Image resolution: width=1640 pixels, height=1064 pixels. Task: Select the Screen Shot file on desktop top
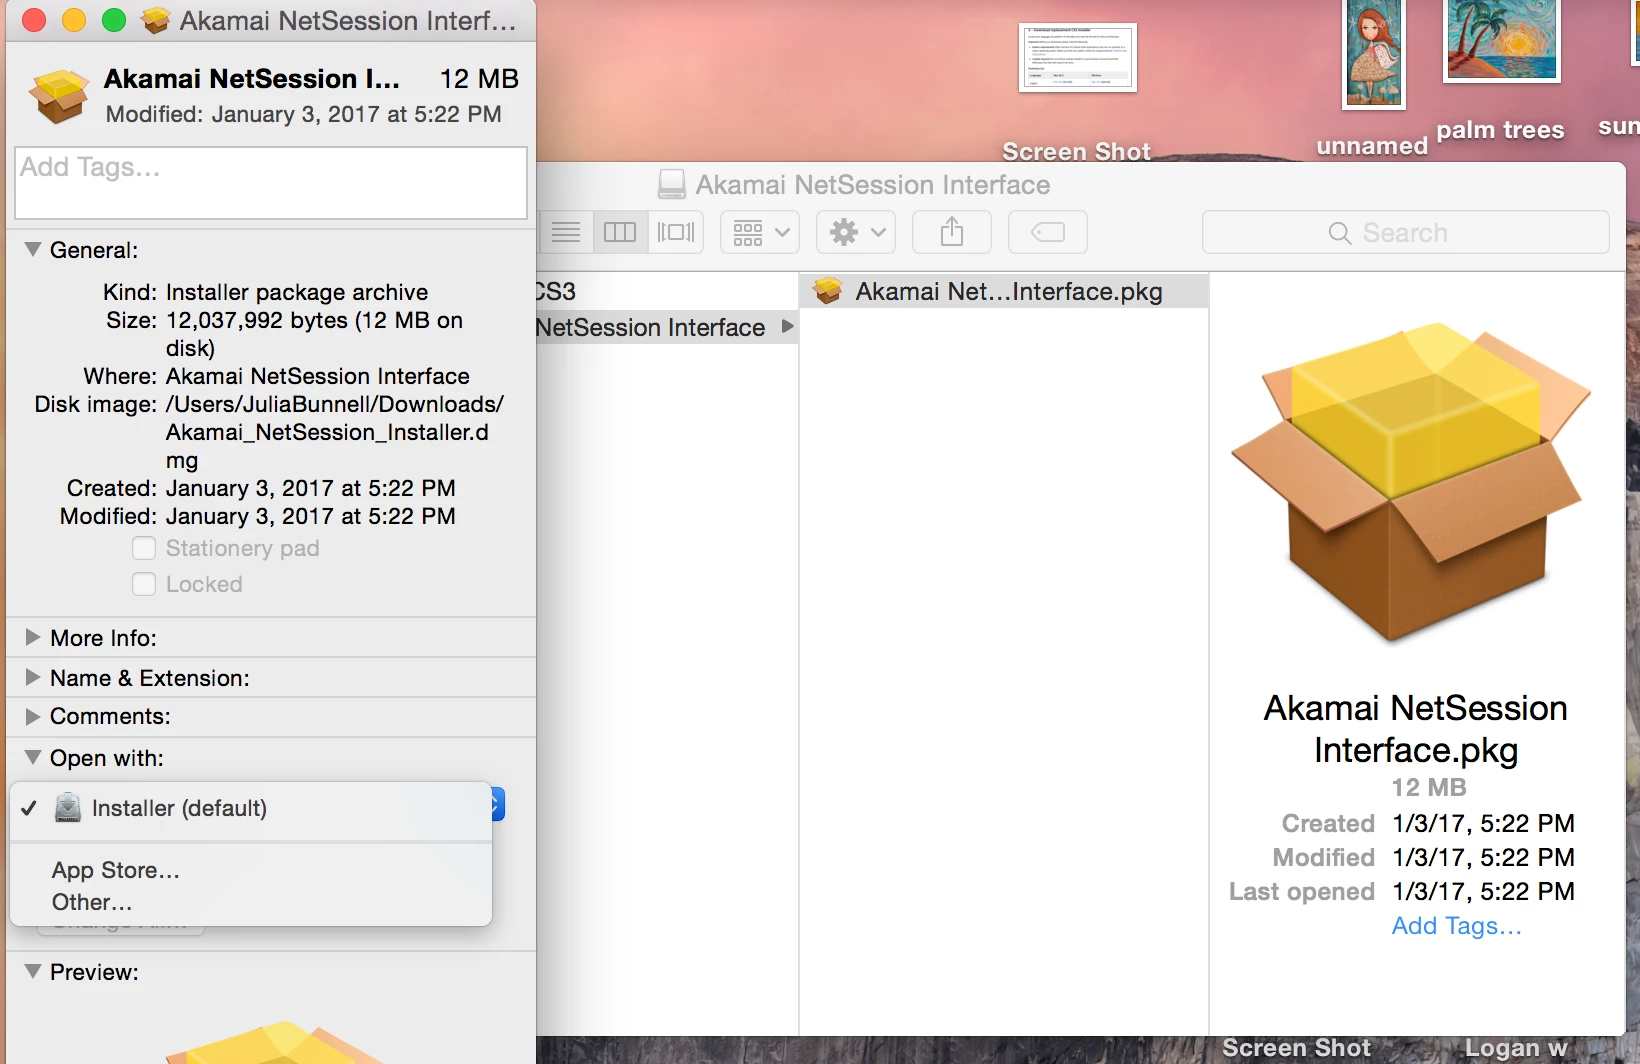tap(1078, 57)
